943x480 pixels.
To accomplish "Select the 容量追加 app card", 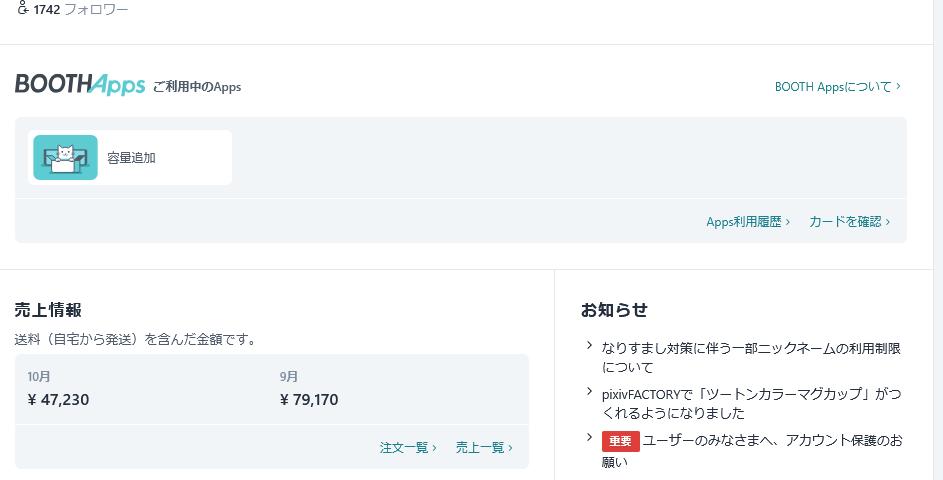I will pos(131,158).
